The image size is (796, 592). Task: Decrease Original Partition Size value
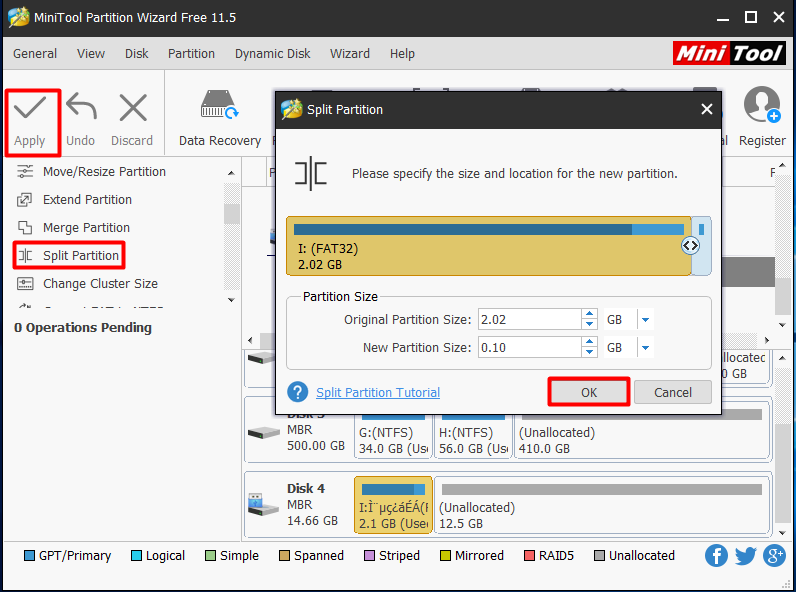(589, 325)
